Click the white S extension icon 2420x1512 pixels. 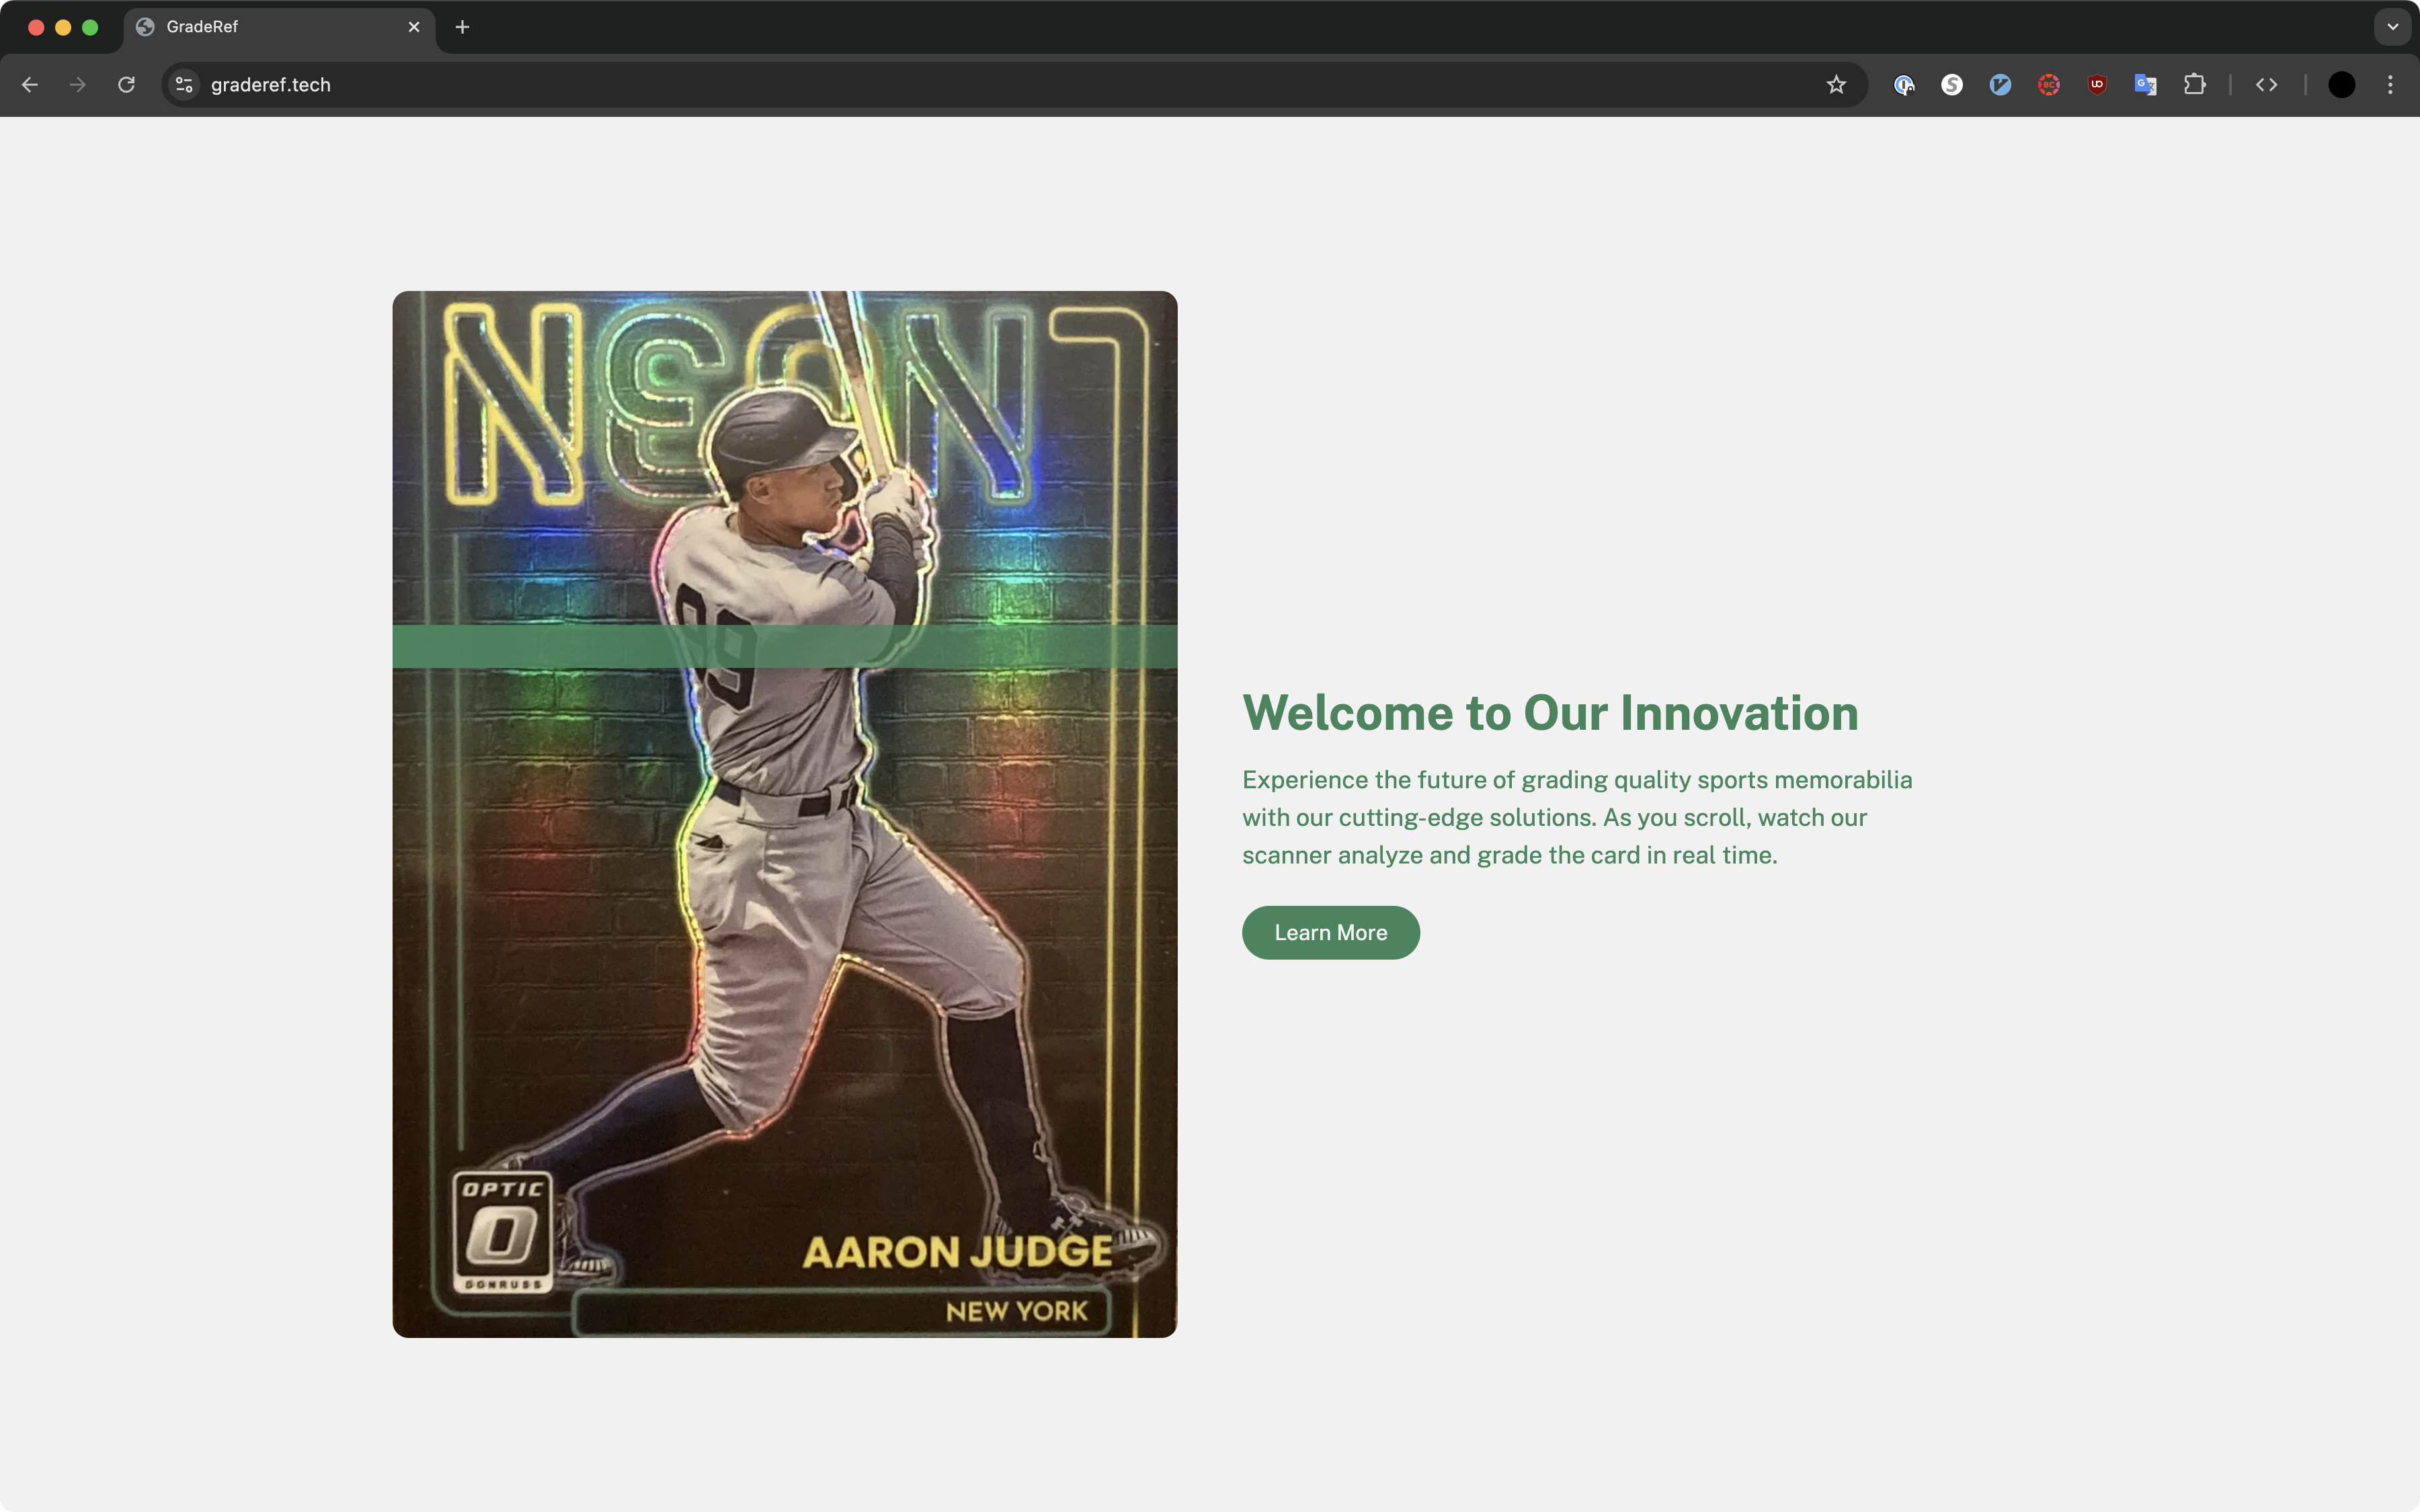coord(1952,85)
